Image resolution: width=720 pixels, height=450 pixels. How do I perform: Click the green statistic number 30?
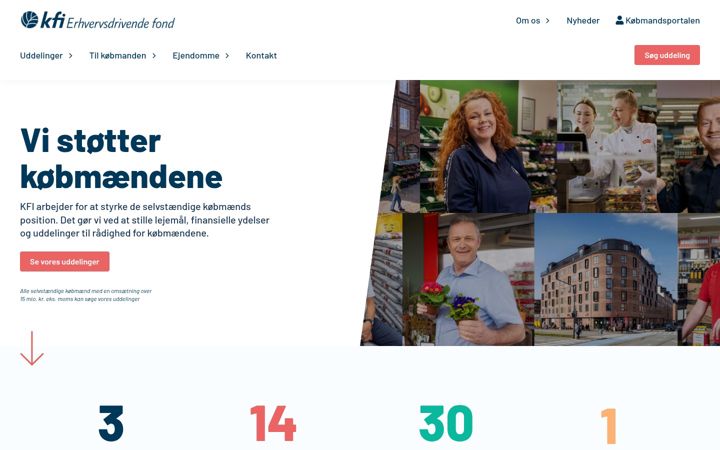tap(446, 423)
